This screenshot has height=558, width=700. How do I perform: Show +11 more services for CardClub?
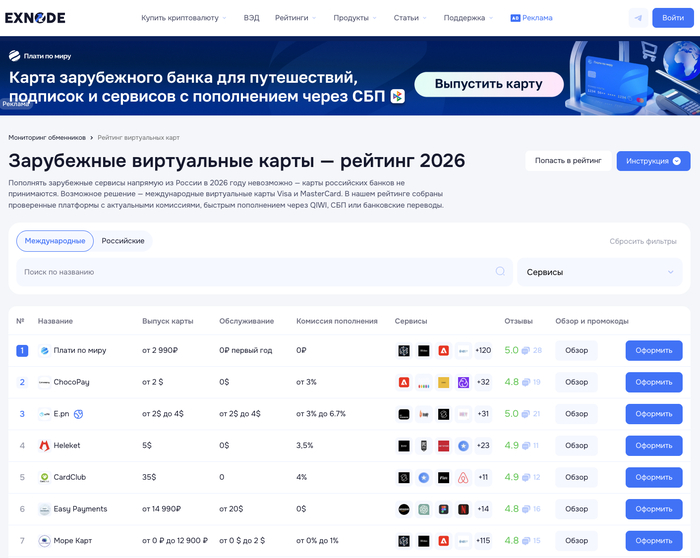[x=483, y=477]
